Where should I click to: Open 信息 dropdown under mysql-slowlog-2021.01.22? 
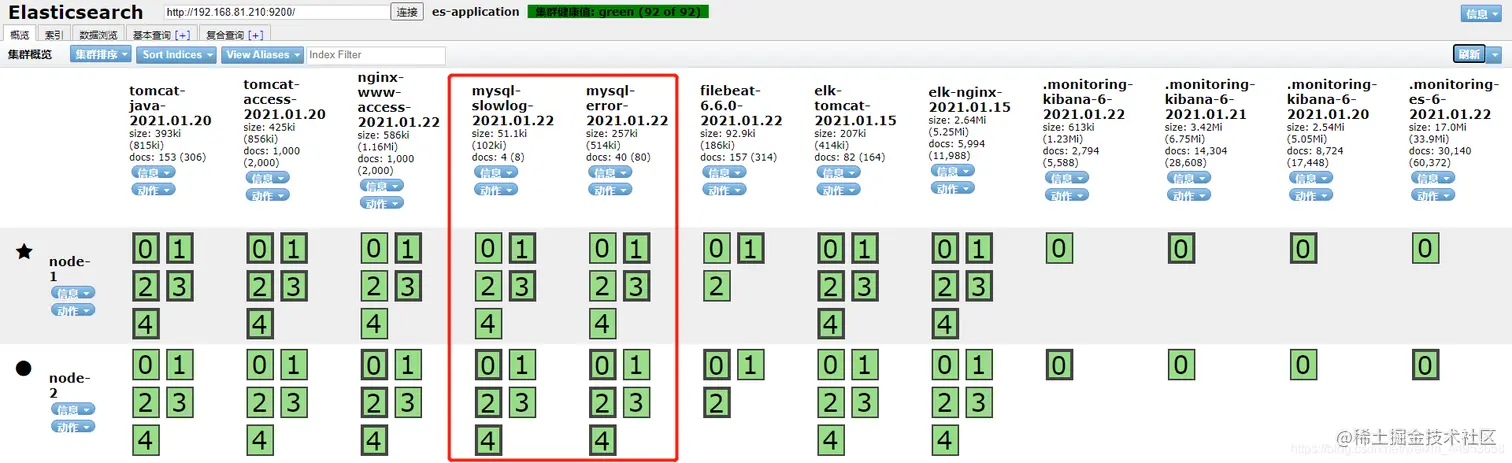click(496, 173)
